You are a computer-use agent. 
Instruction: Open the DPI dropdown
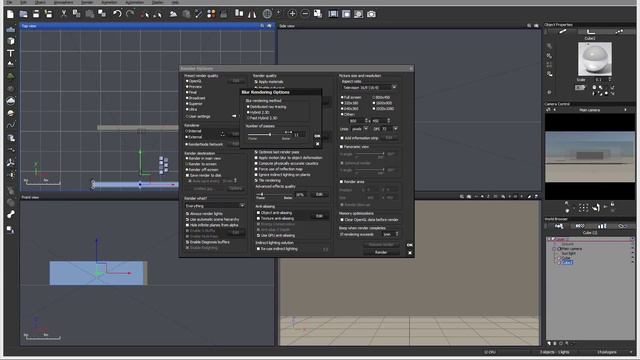(390, 129)
